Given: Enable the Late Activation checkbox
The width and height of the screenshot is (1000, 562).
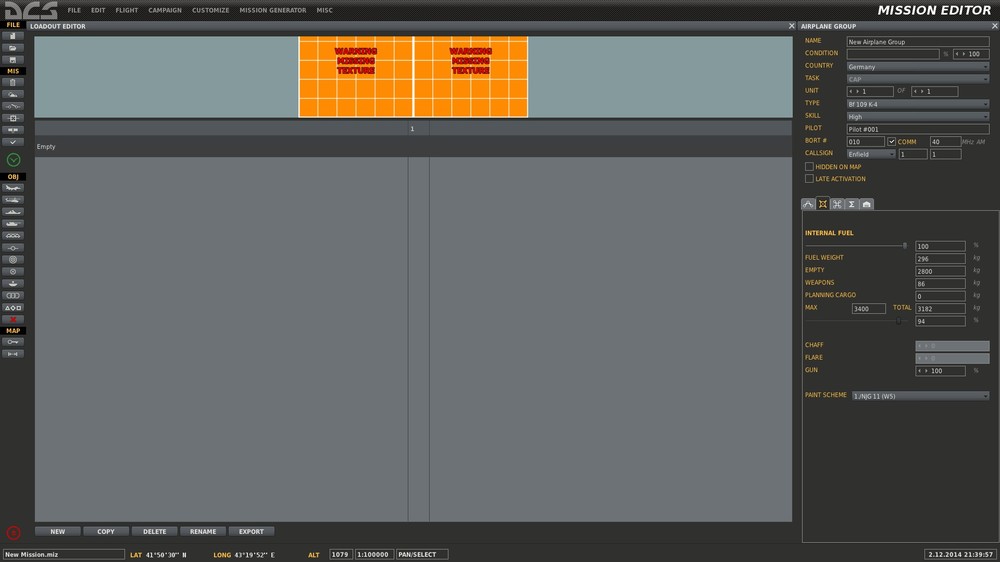Looking at the screenshot, I should click(x=809, y=179).
